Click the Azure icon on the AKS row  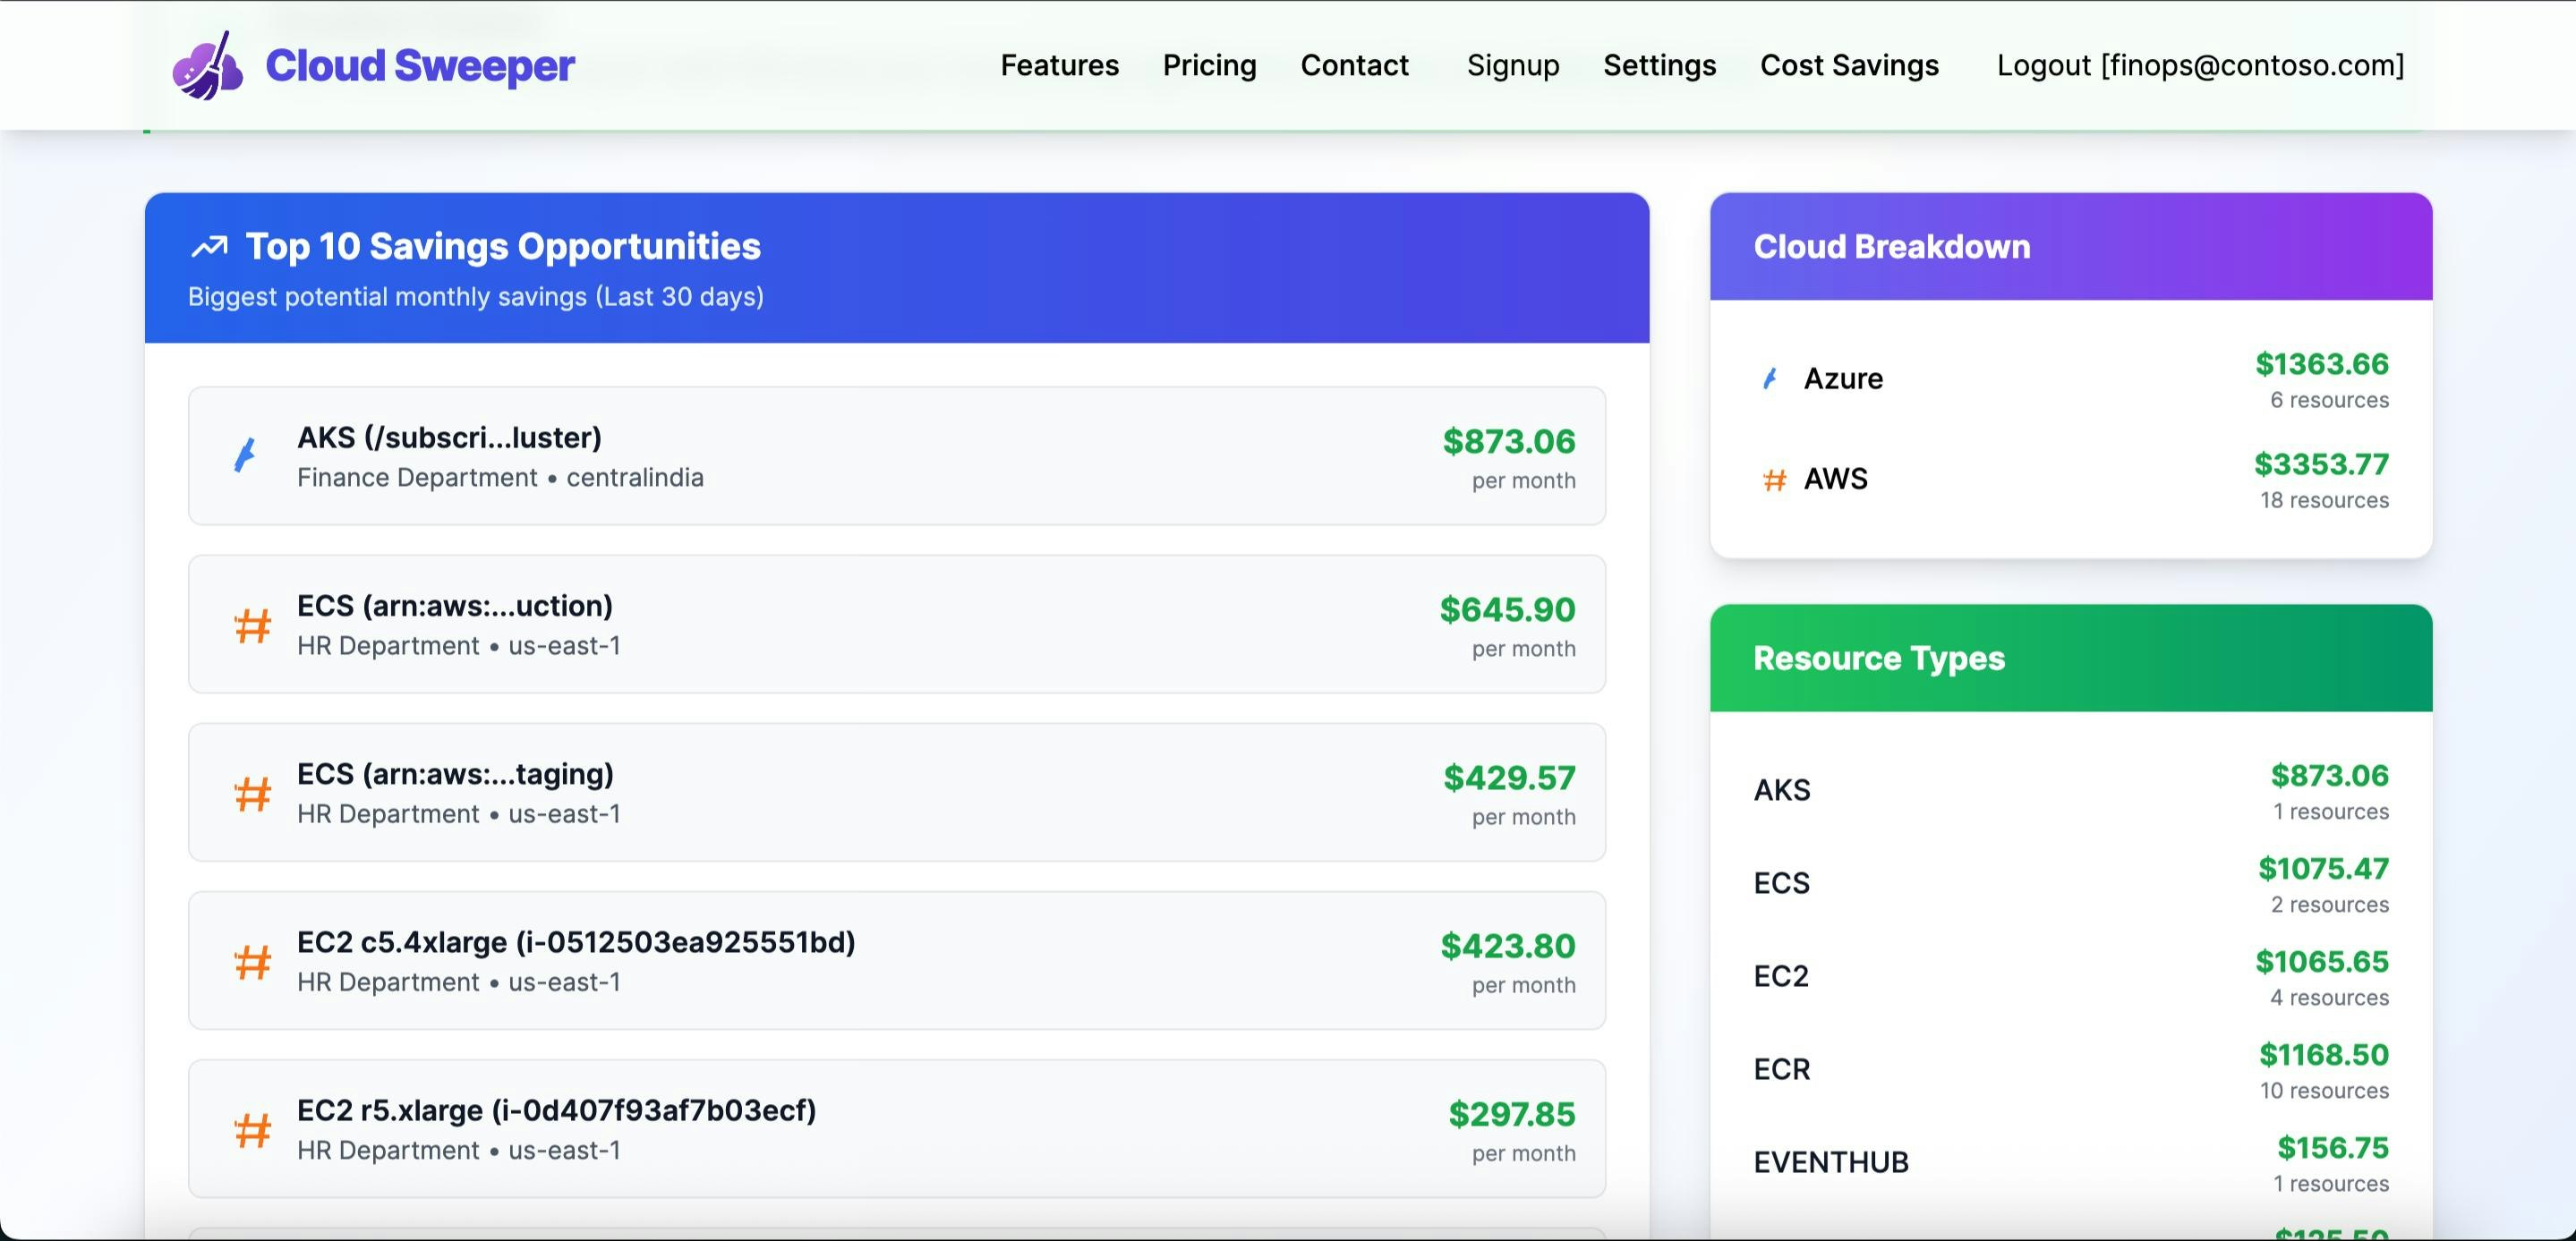(245, 455)
